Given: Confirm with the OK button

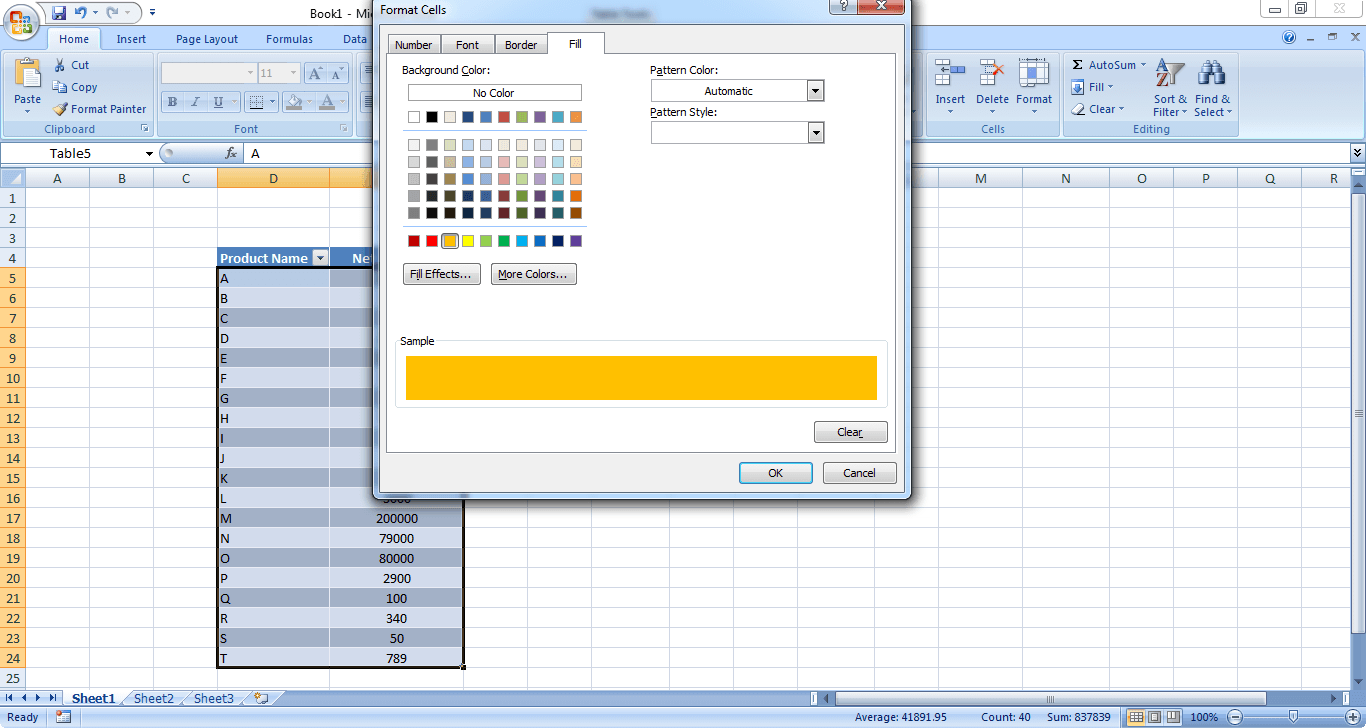Looking at the screenshot, I should [x=776, y=473].
